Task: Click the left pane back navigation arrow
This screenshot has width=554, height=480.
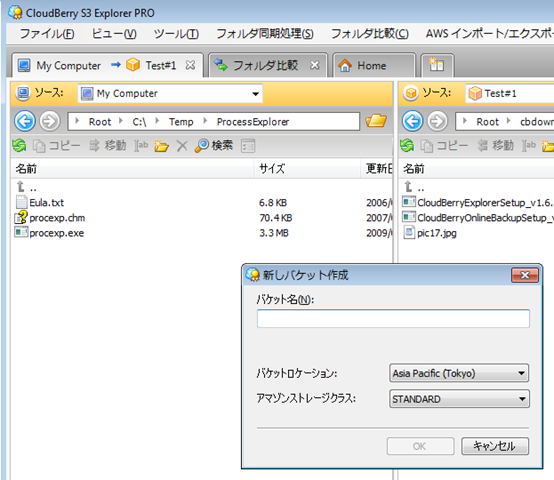Action: click(x=25, y=122)
